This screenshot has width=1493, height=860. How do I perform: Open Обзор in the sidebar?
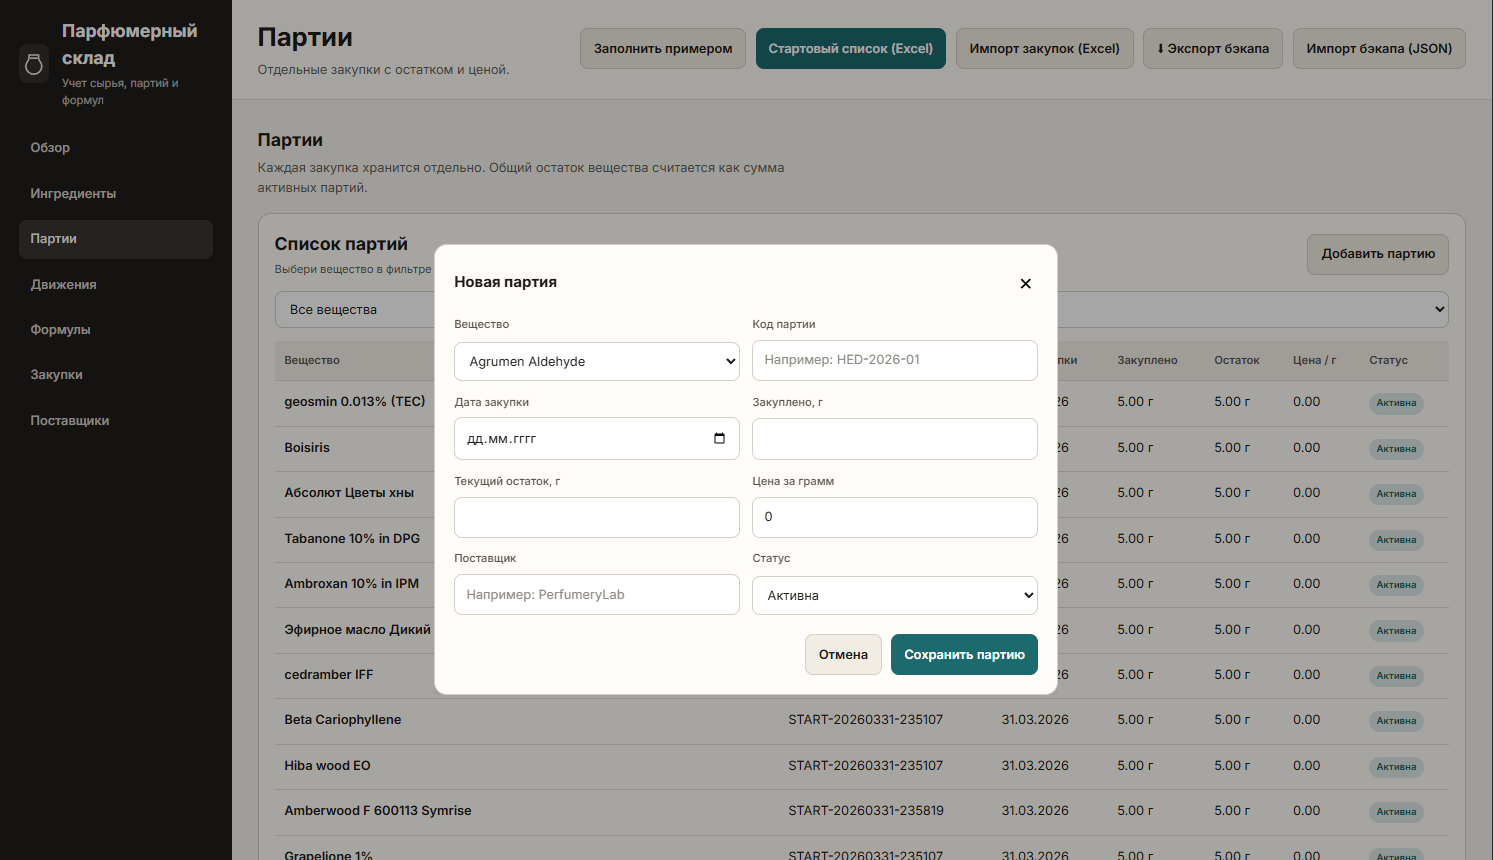[x=50, y=148]
